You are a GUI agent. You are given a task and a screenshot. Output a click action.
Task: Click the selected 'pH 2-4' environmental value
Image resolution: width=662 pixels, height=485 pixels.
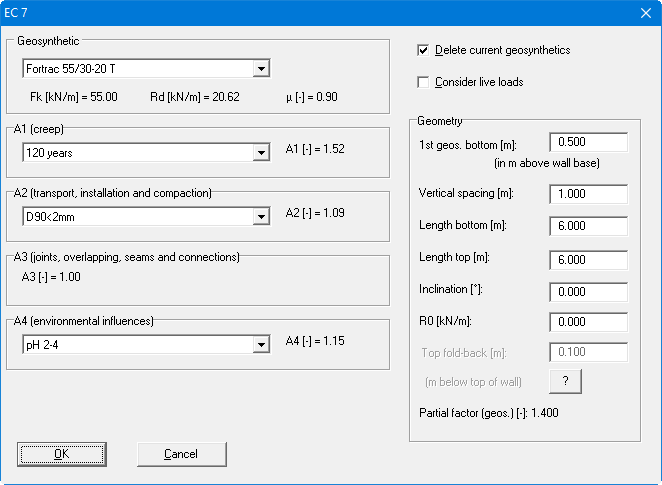click(136, 345)
